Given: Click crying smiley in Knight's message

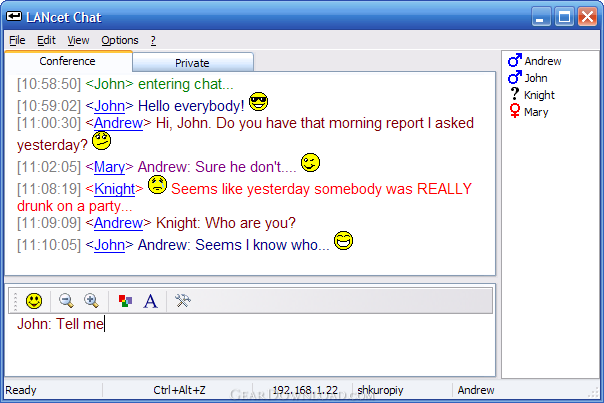Looking at the screenshot, I should click(157, 185).
